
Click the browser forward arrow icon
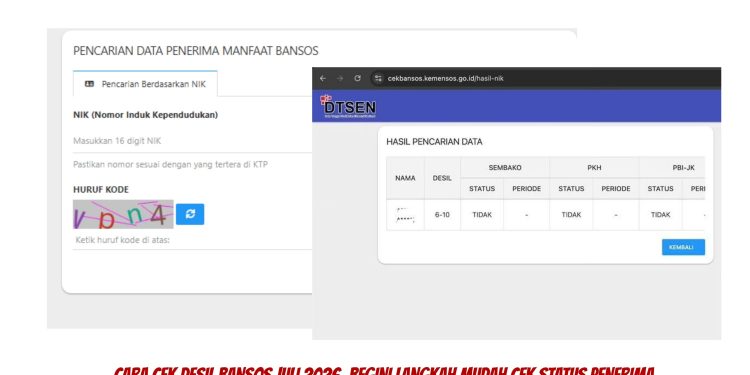pos(340,78)
